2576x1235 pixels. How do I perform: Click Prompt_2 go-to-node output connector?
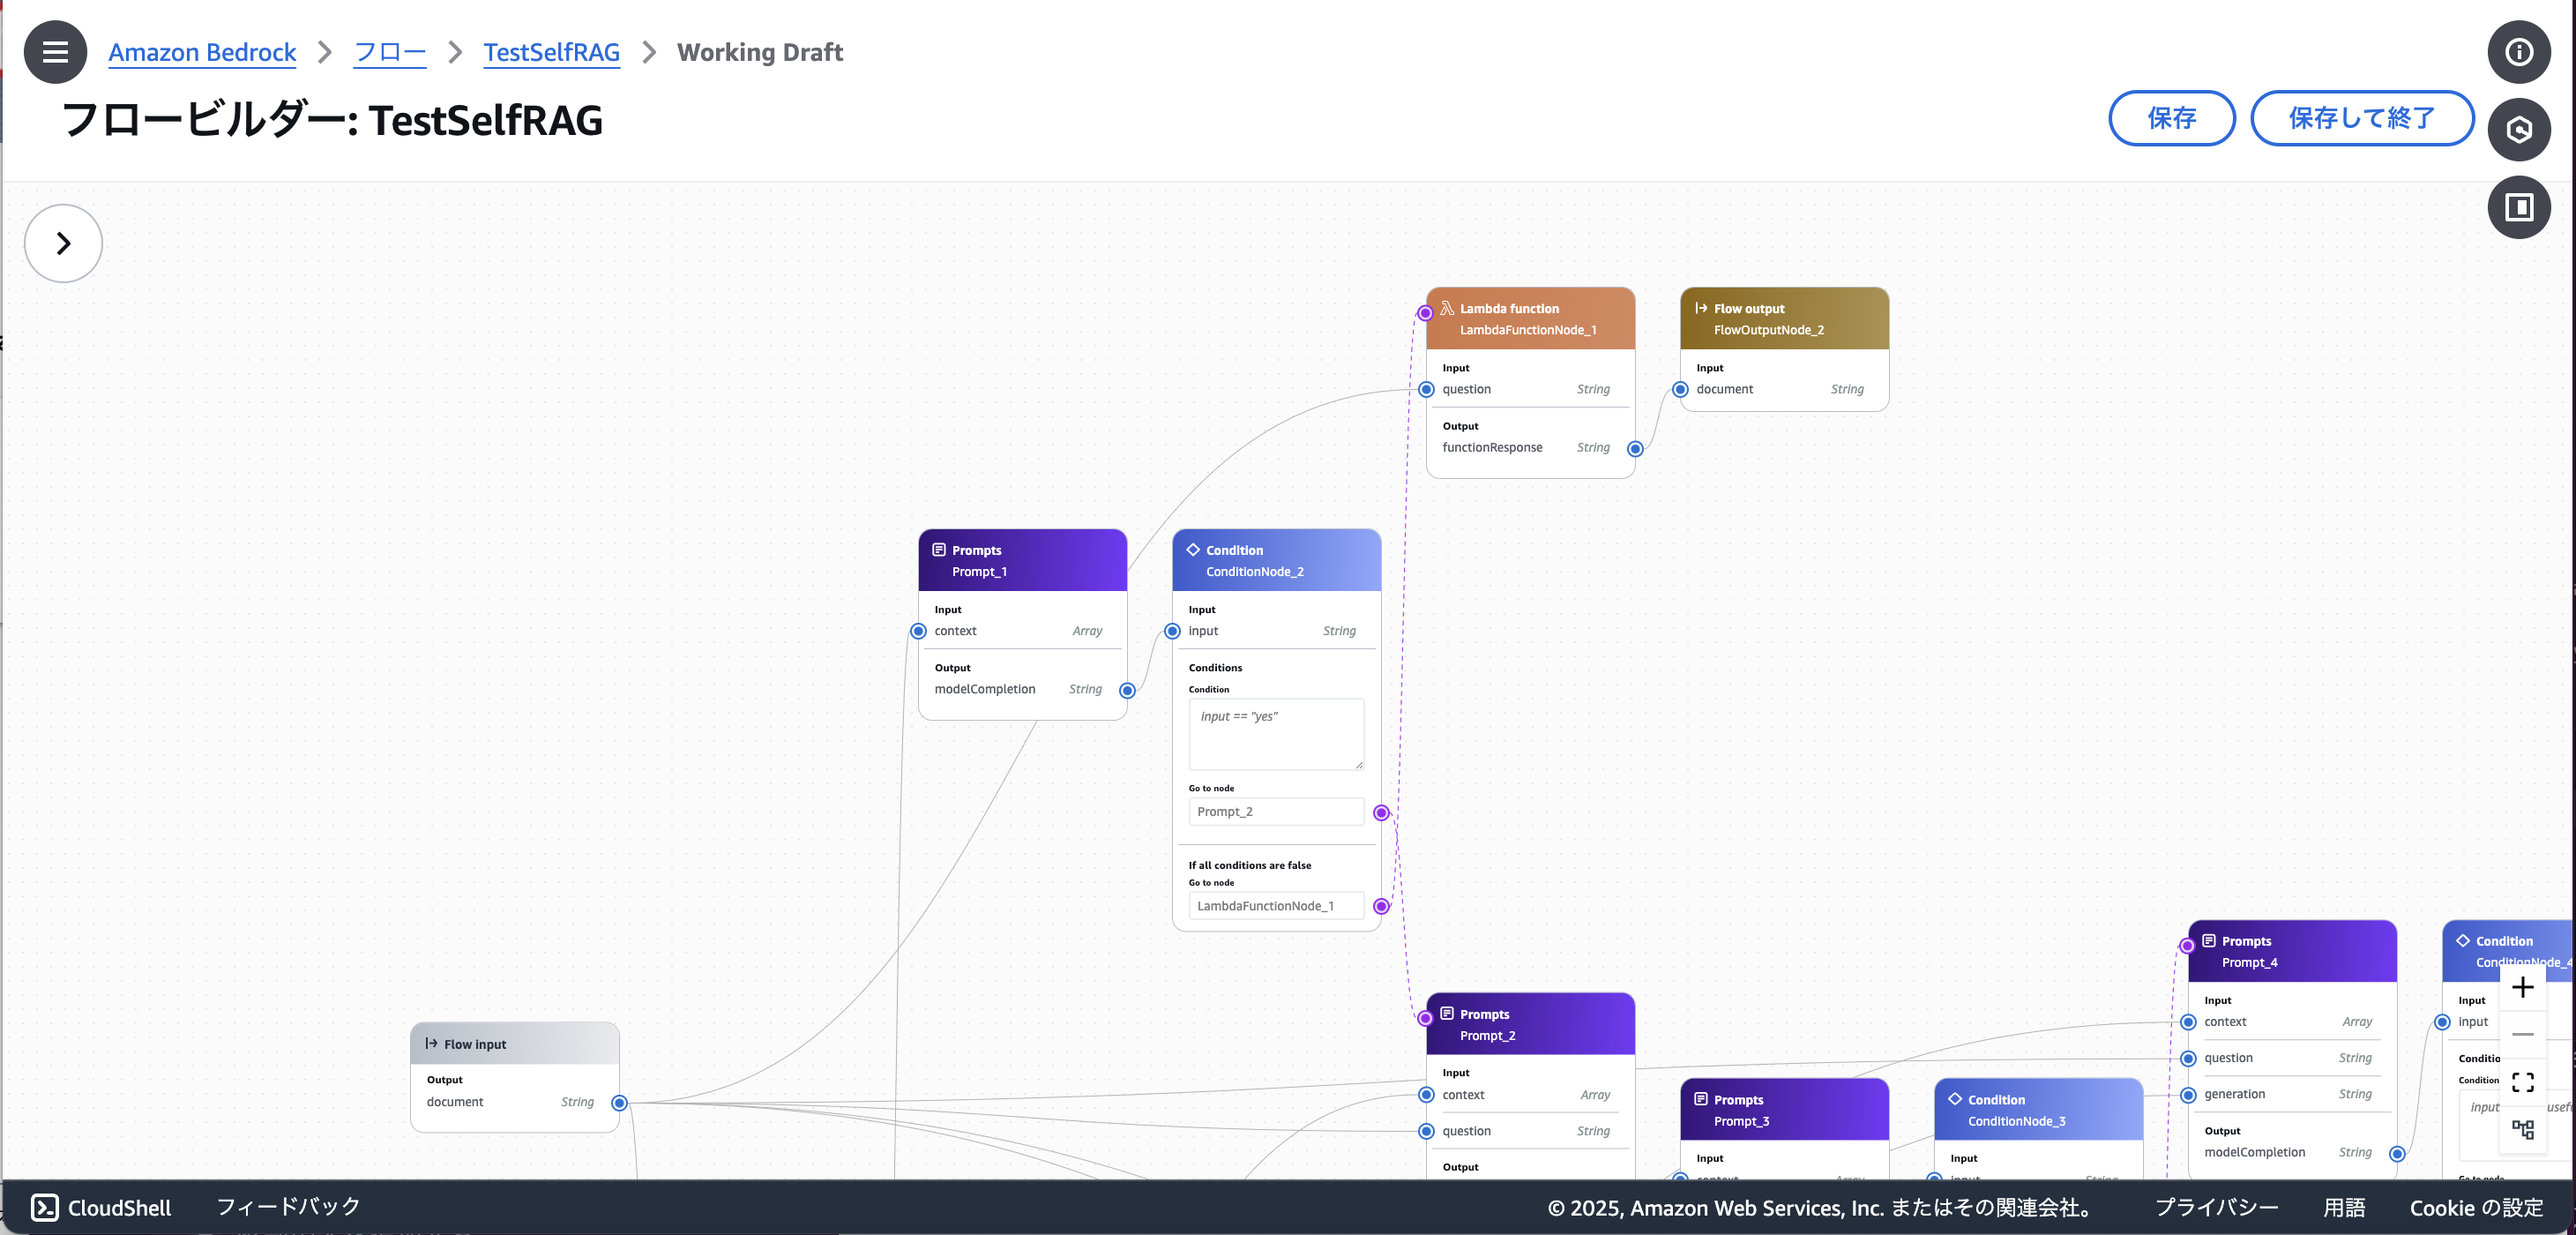1381,813
